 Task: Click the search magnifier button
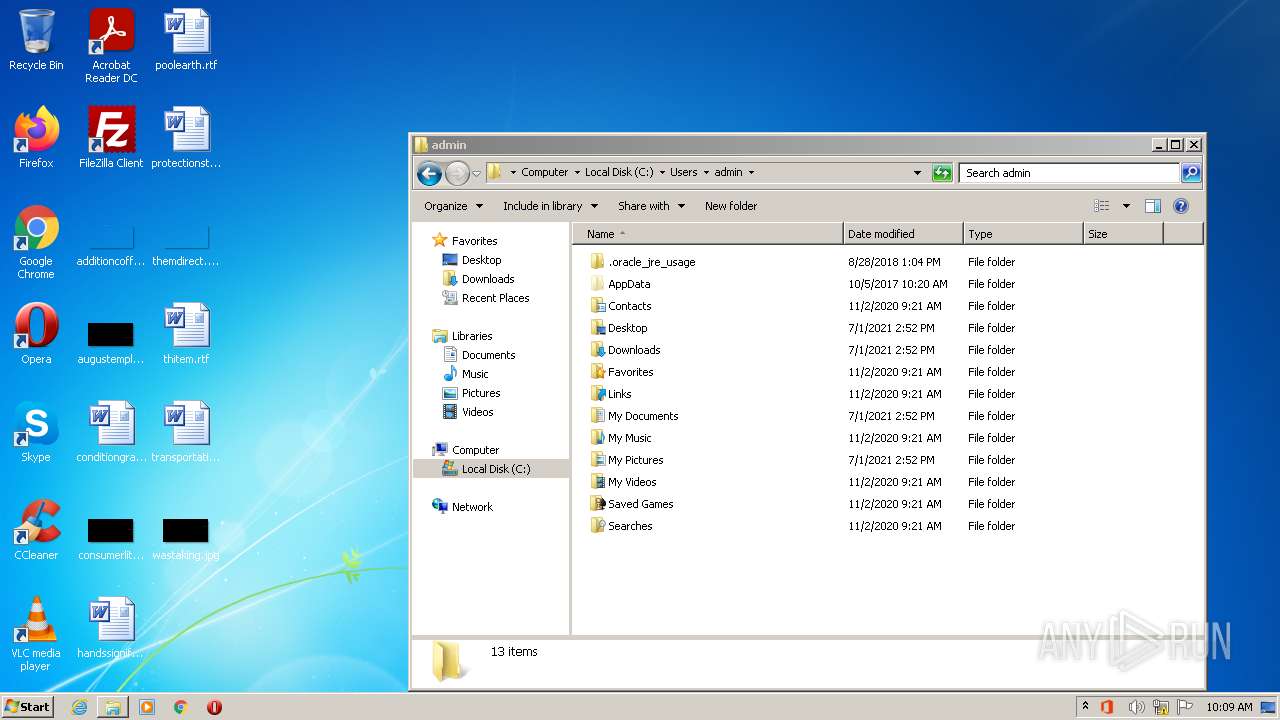point(1190,173)
